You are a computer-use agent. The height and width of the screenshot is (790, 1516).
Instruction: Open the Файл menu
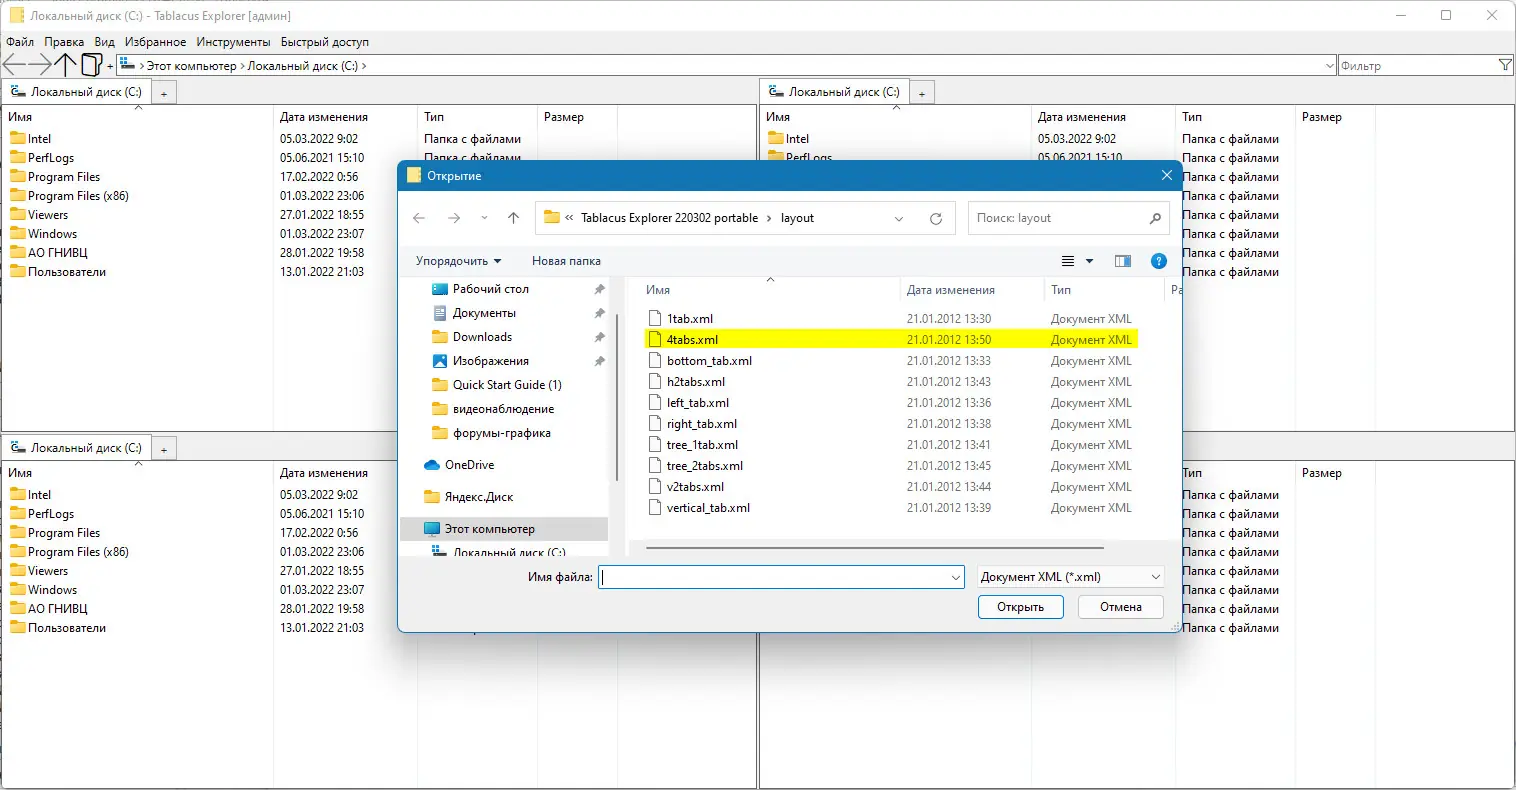pos(20,42)
